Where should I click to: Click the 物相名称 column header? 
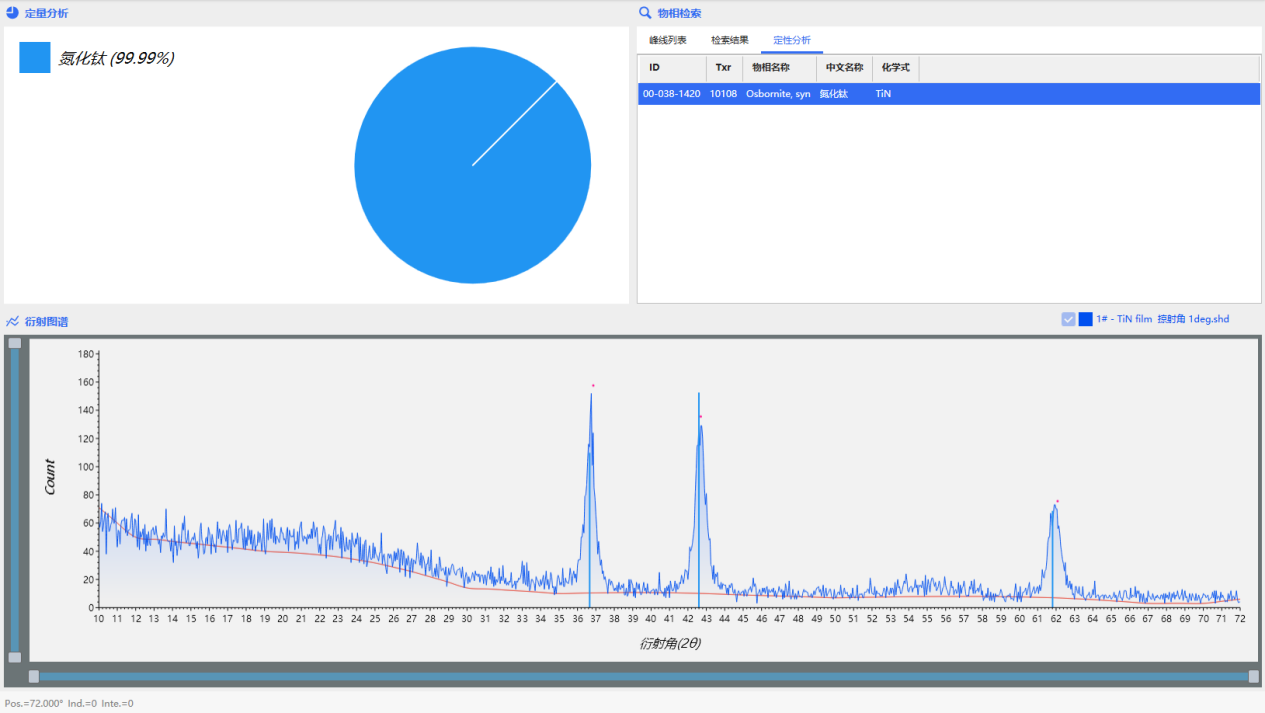771,68
